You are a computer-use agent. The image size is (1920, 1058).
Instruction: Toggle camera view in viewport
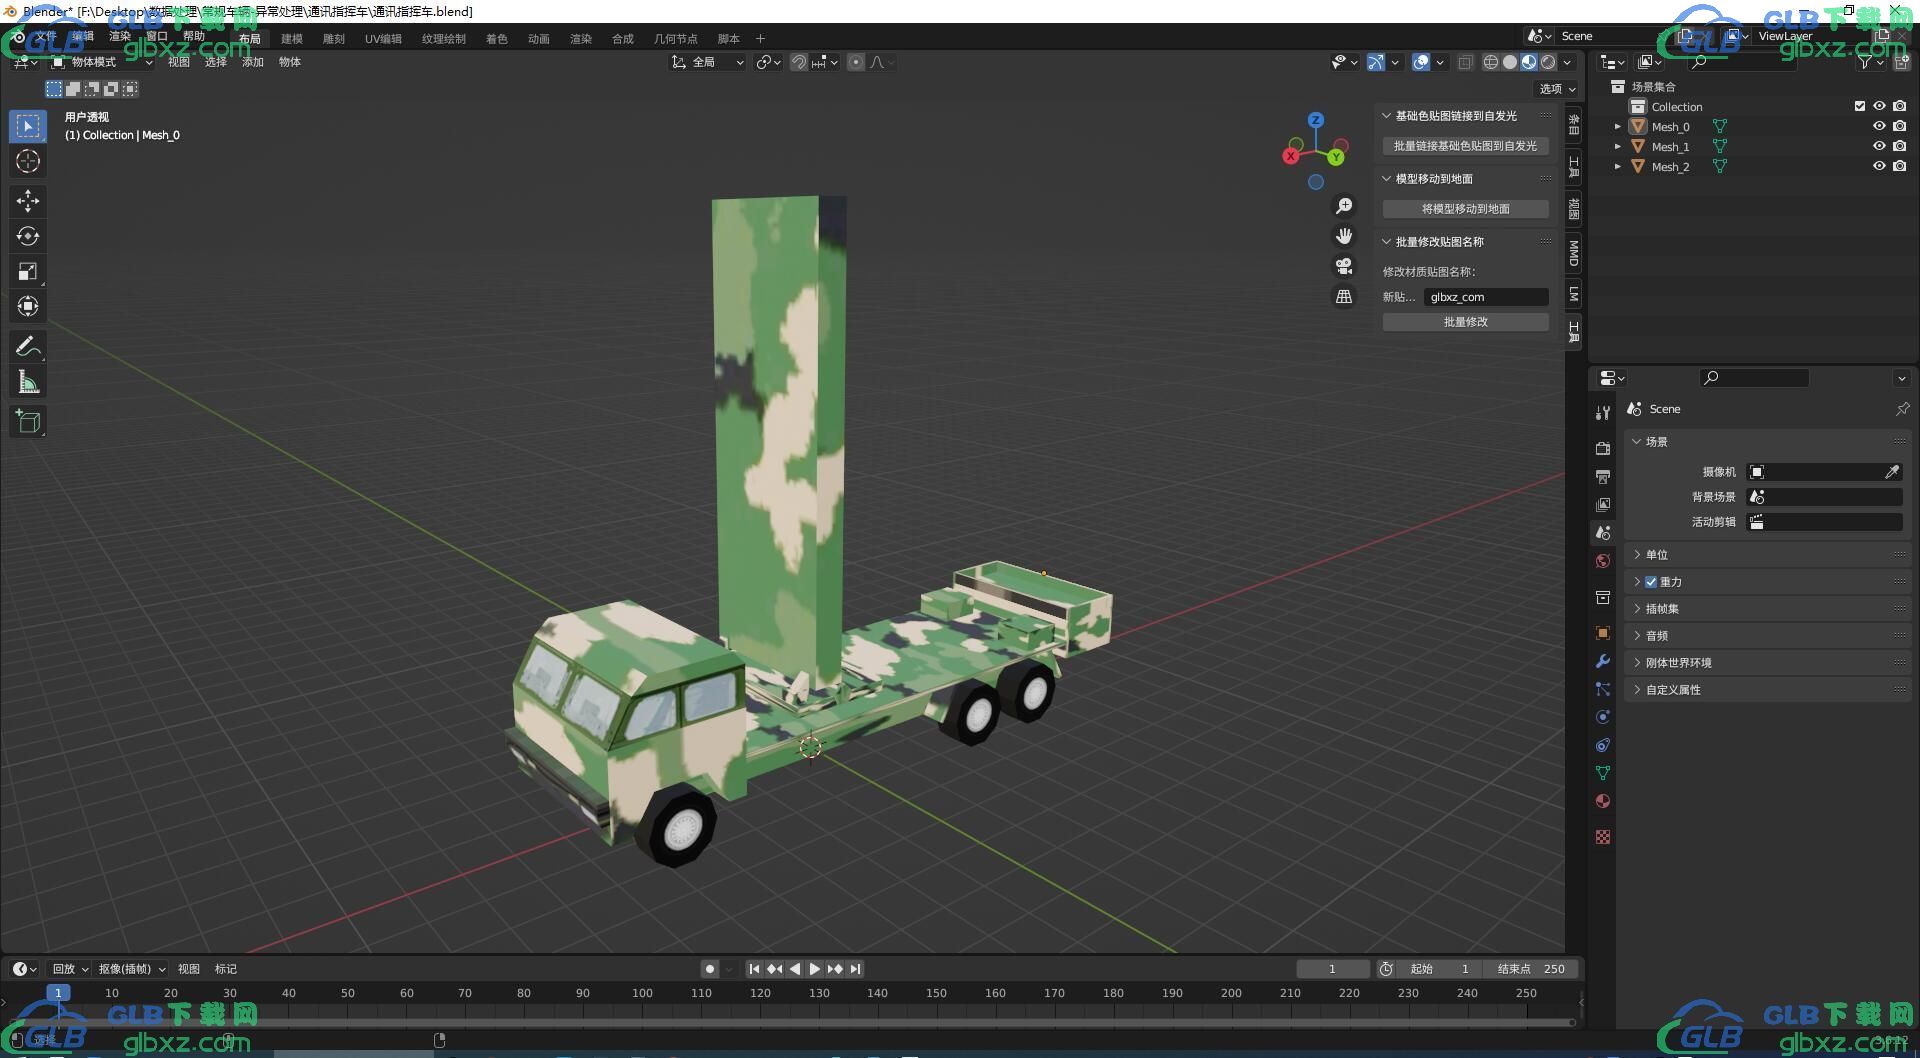[x=1344, y=266]
